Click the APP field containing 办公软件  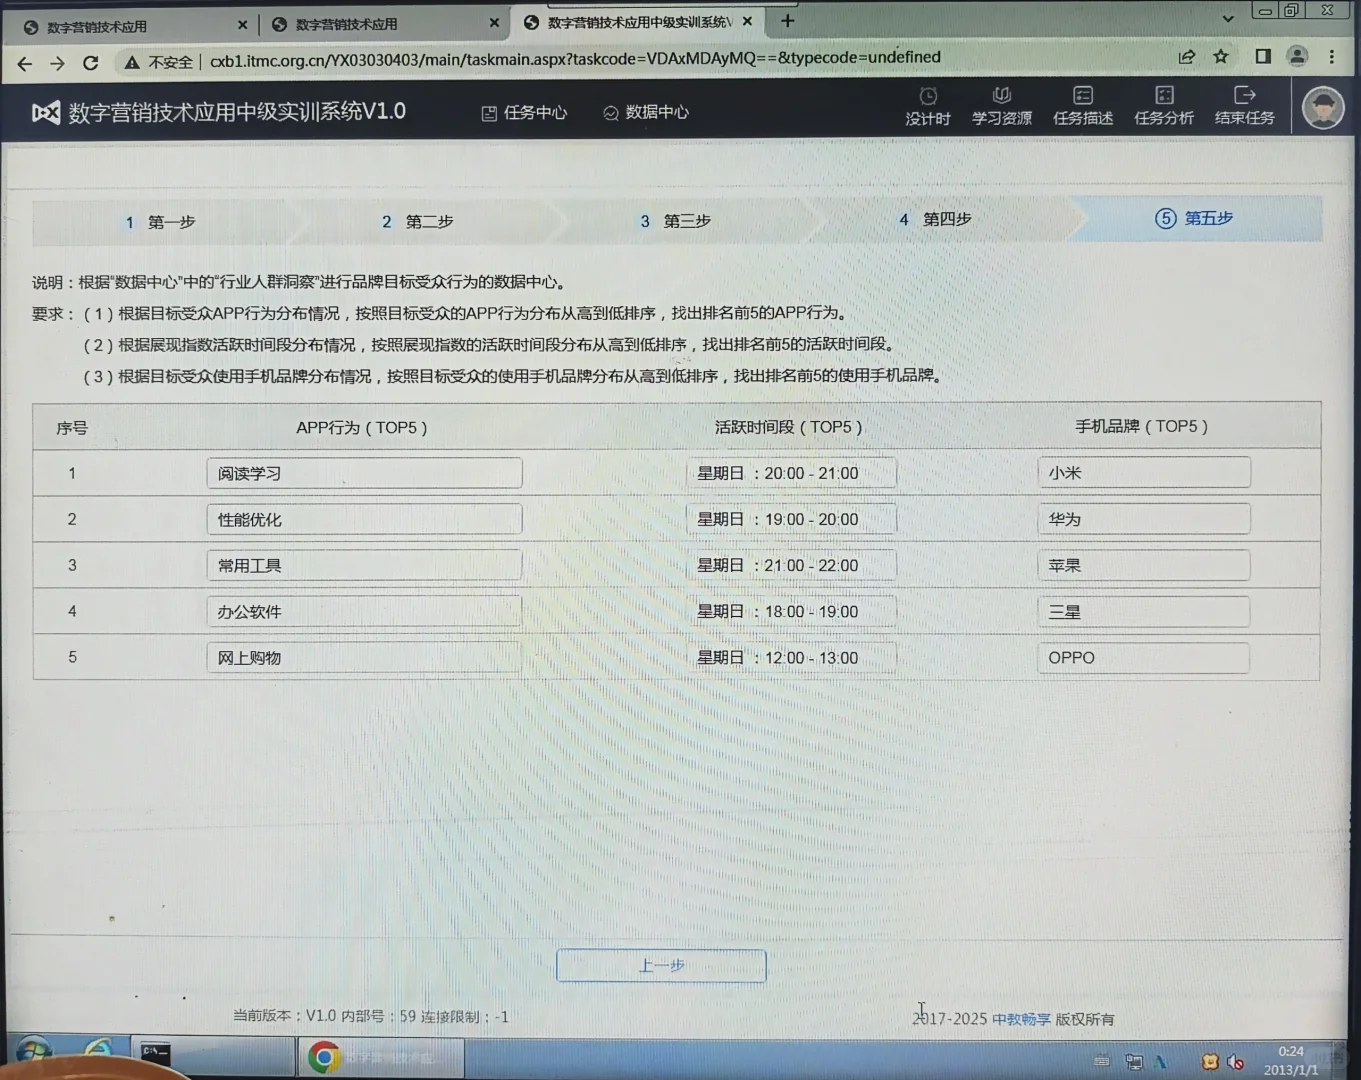click(x=364, y=611)
